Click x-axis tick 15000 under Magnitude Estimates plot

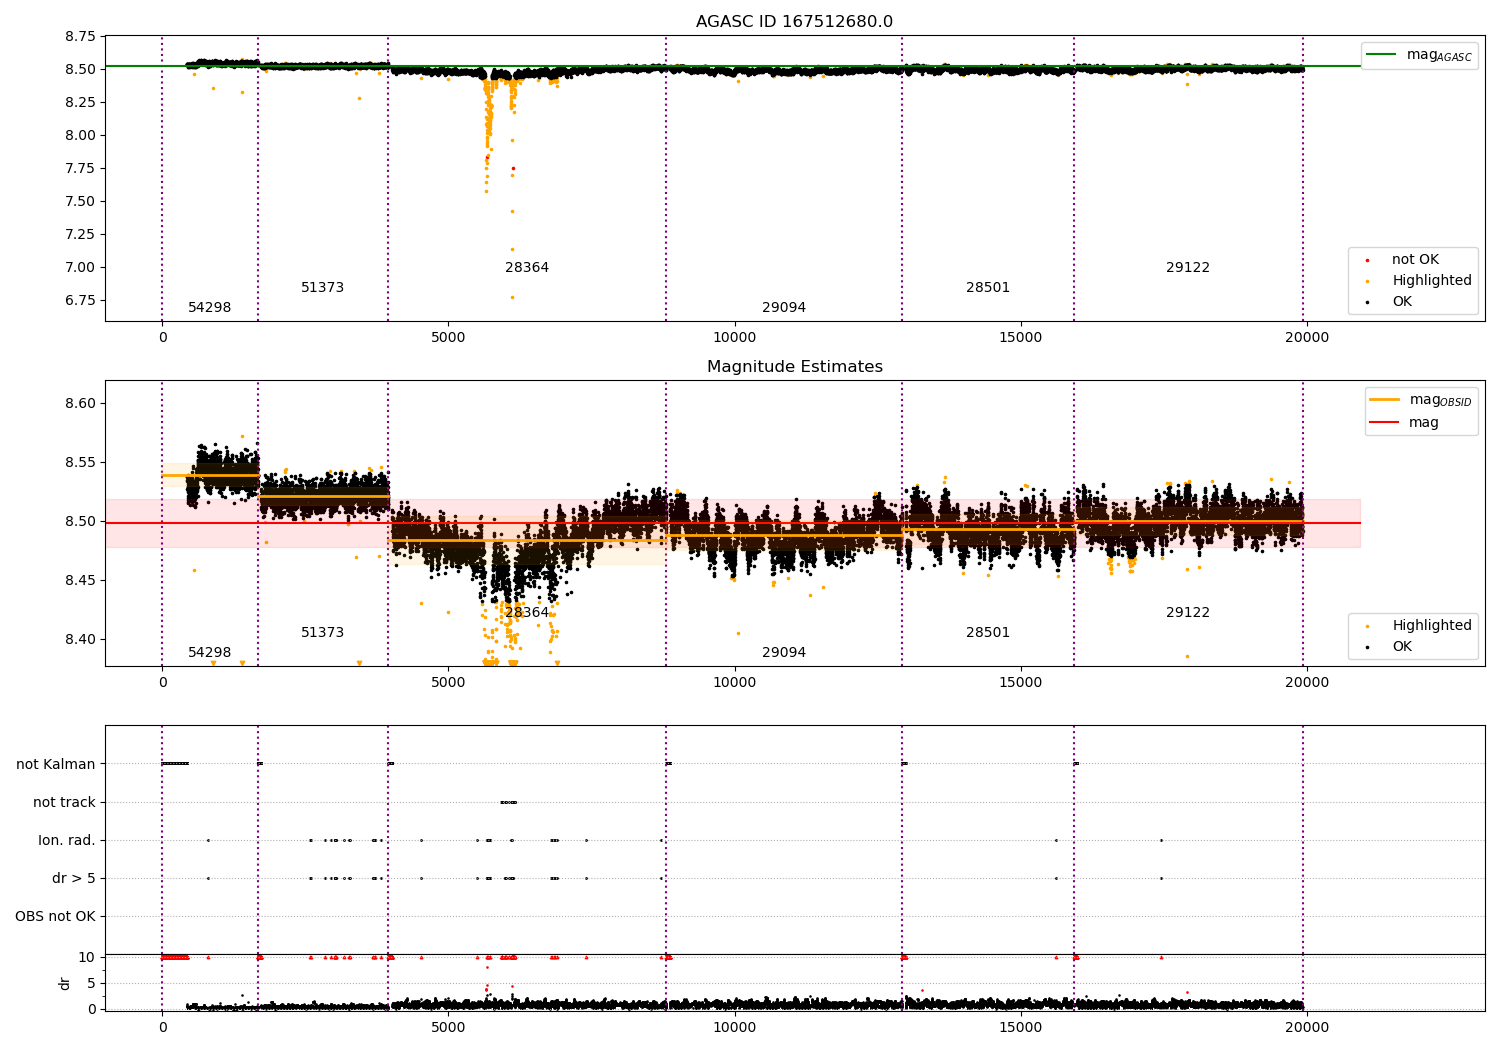tap(1020, 683)
